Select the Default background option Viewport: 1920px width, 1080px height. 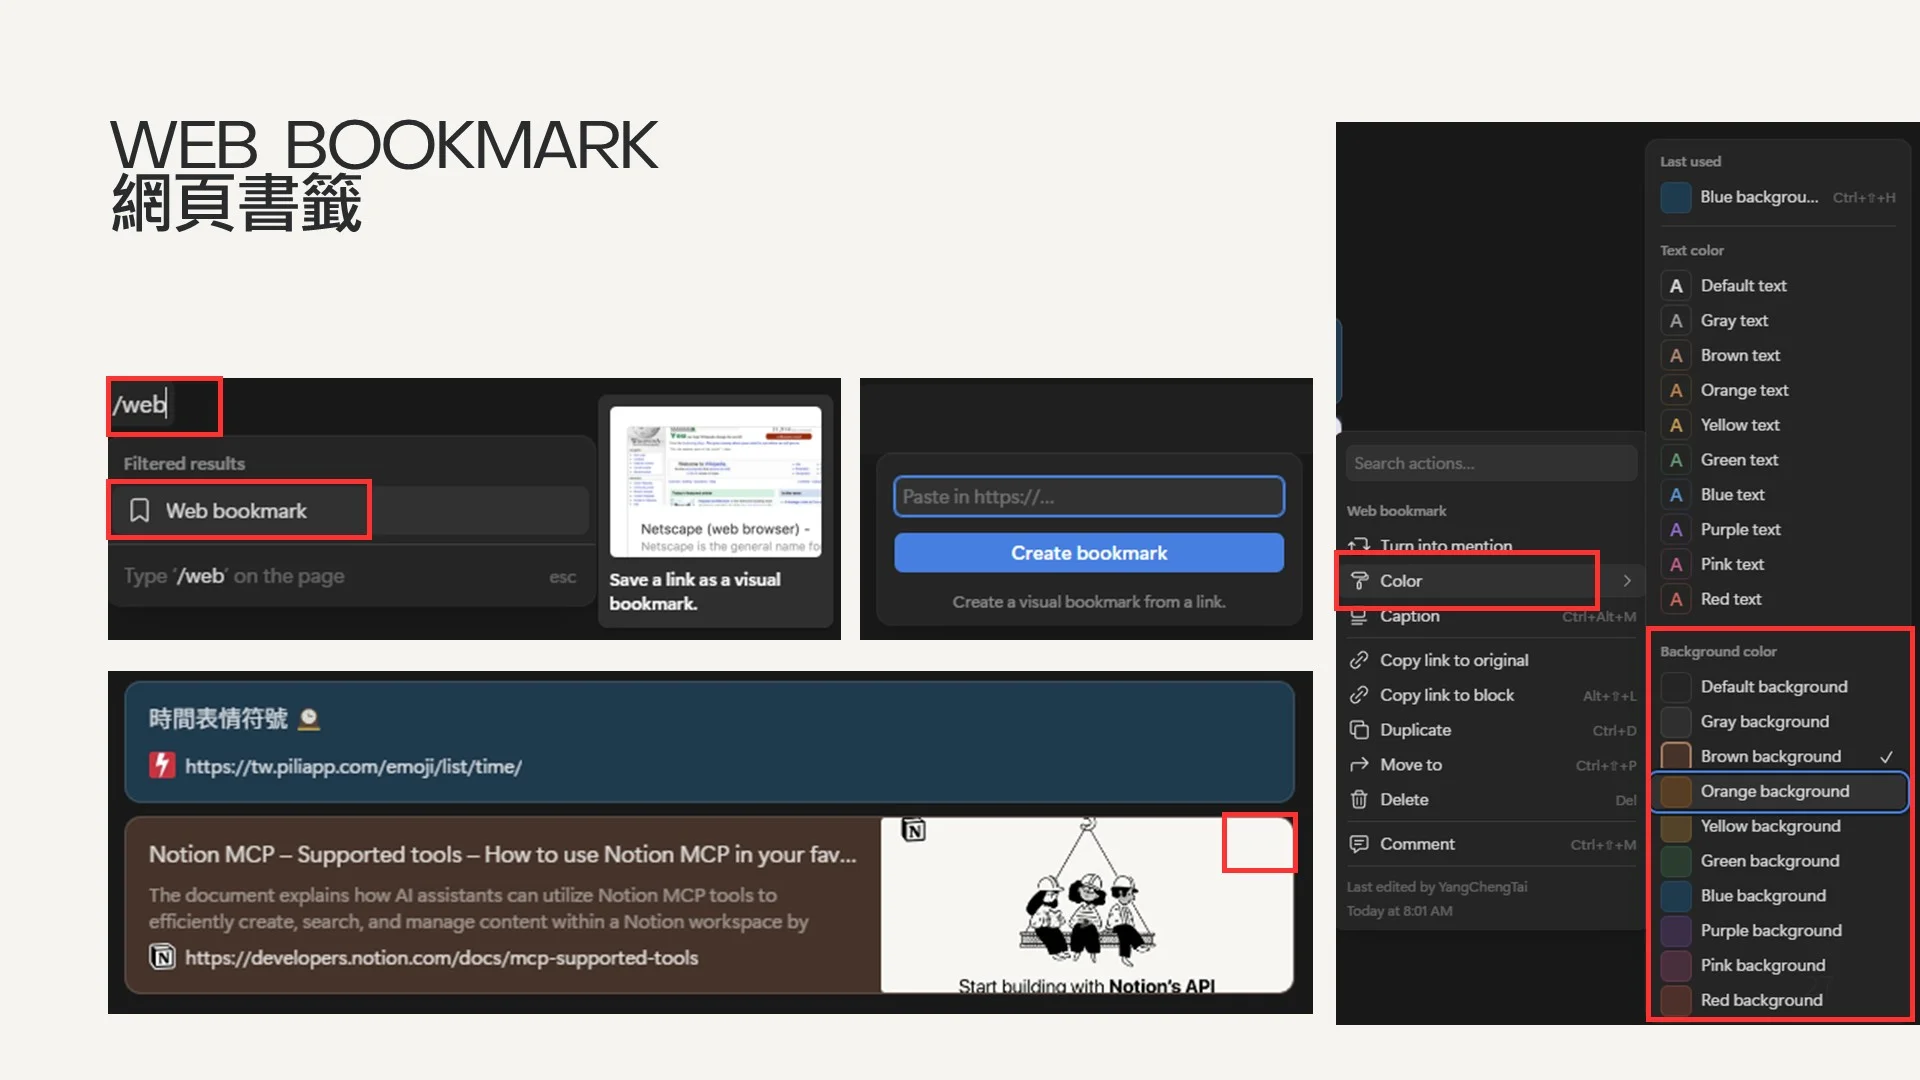[x=1773, y=687]
